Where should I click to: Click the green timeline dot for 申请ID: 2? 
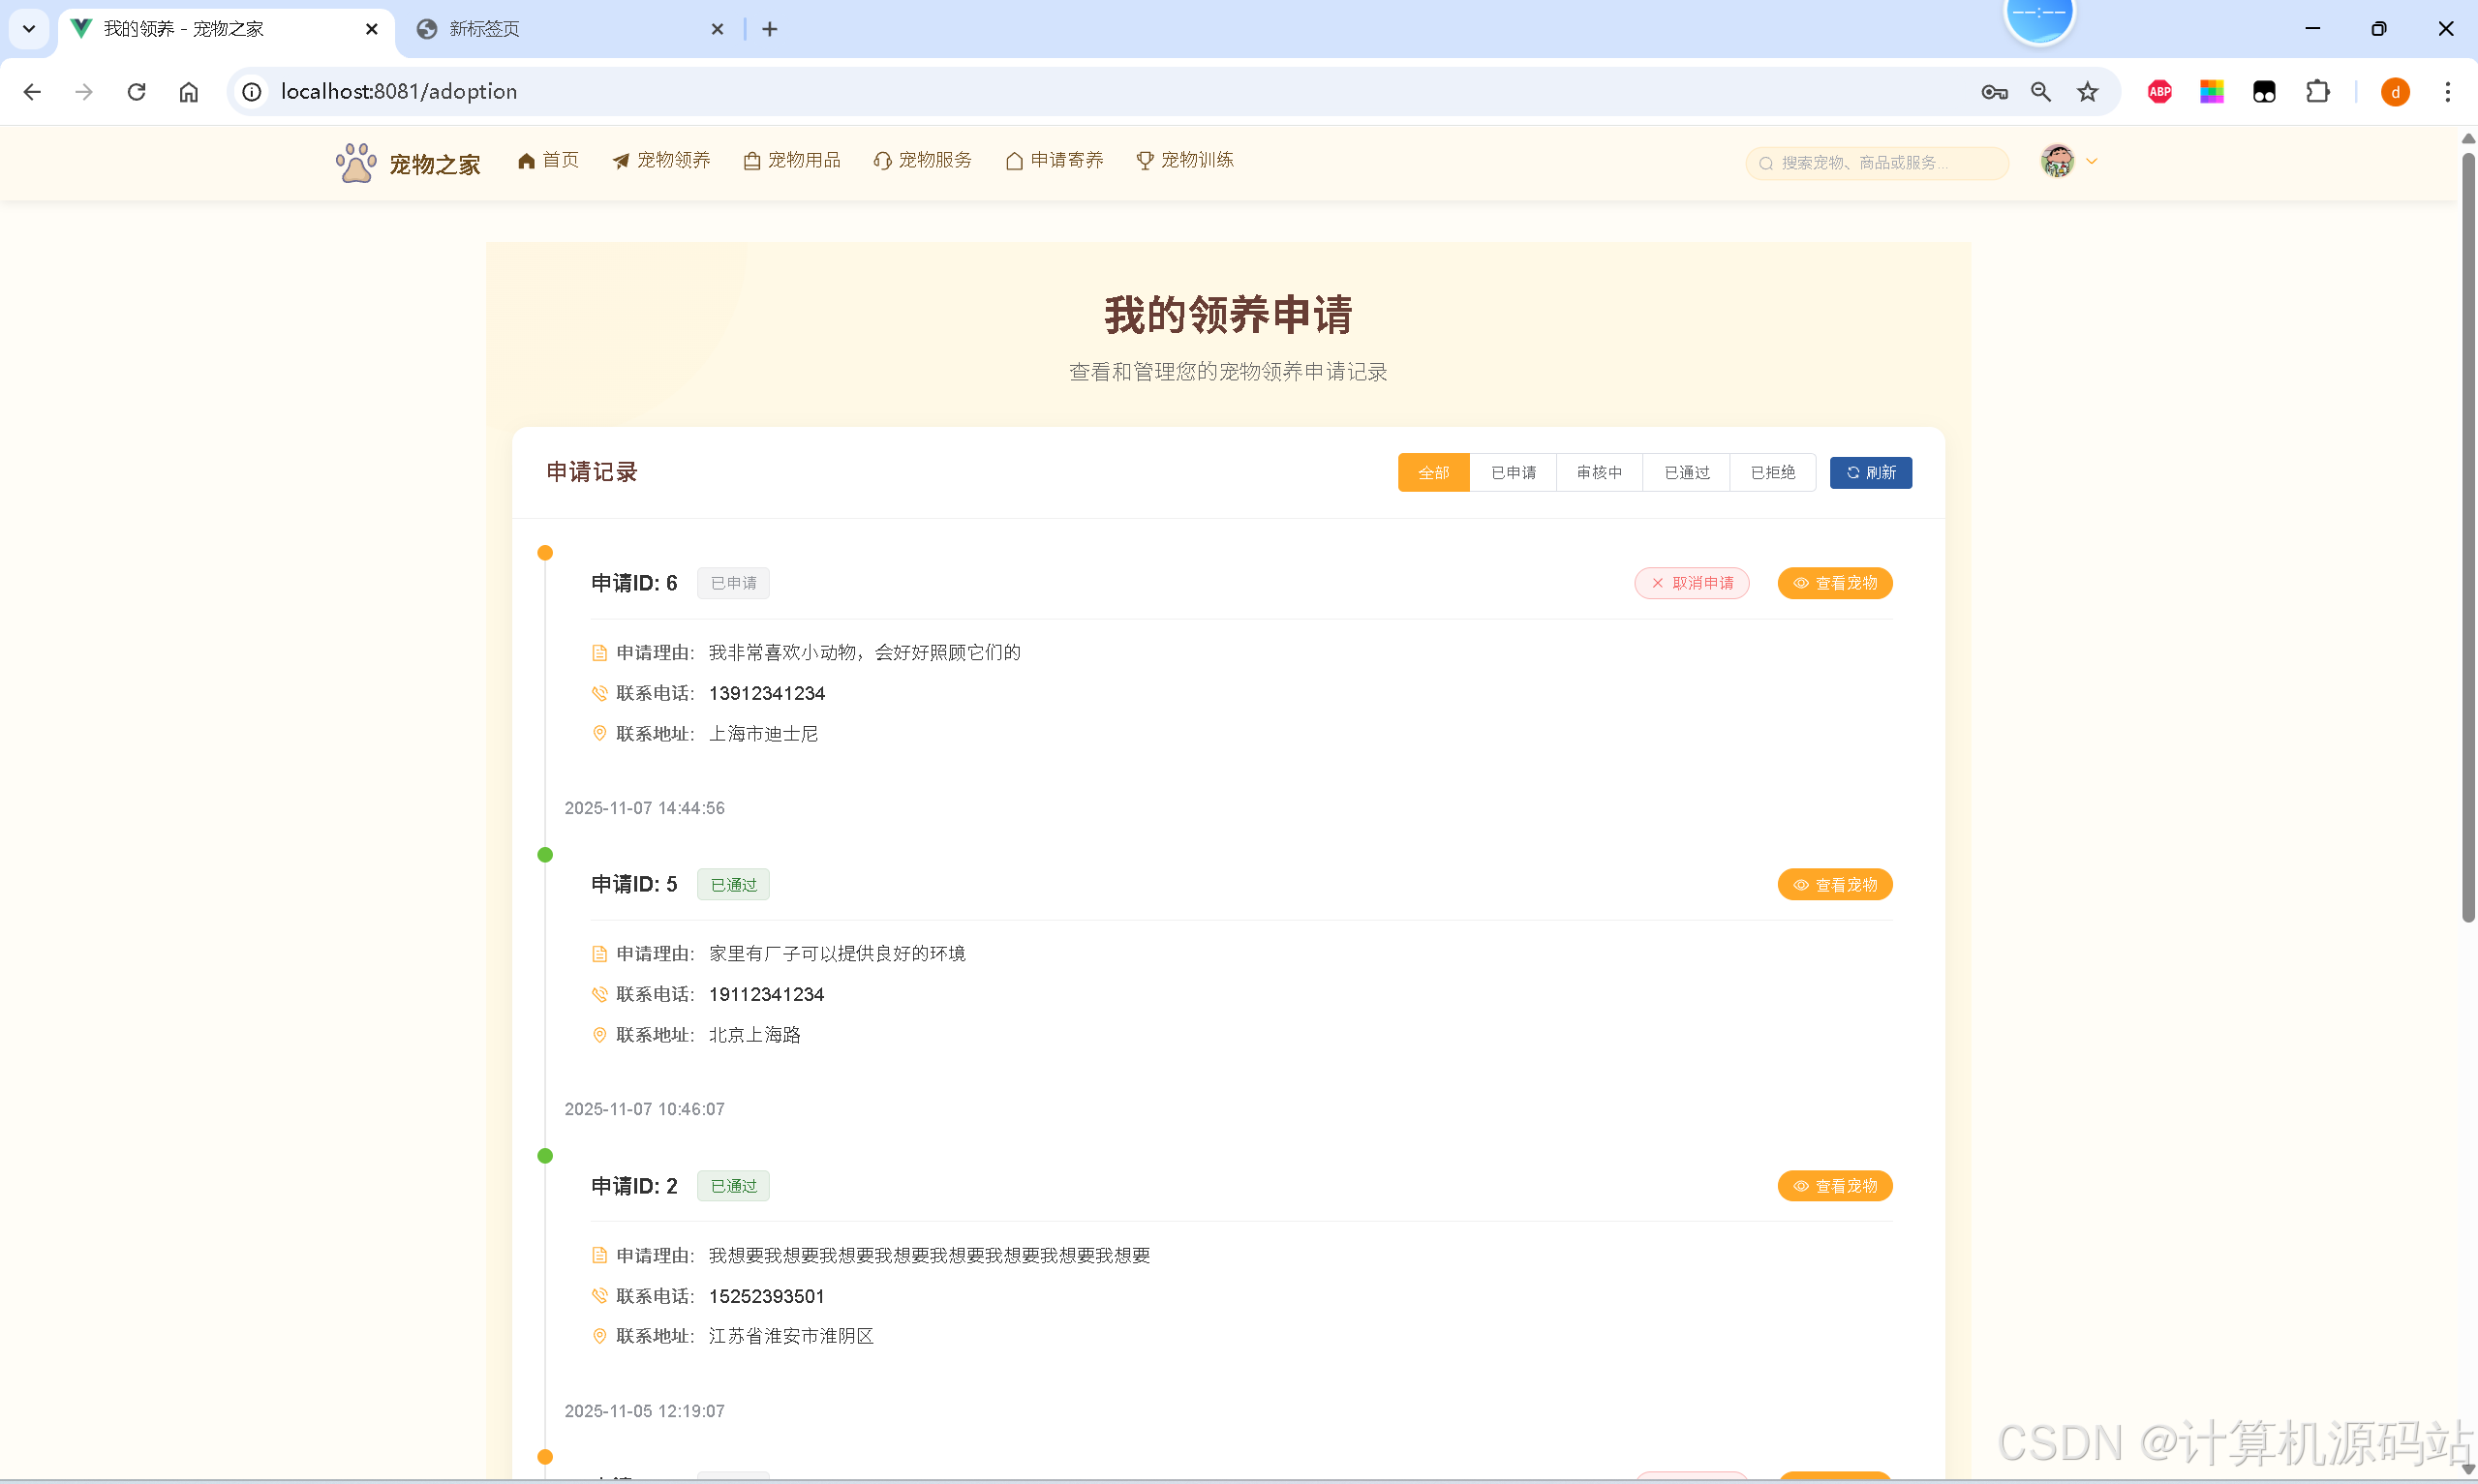click(545, 1156)
